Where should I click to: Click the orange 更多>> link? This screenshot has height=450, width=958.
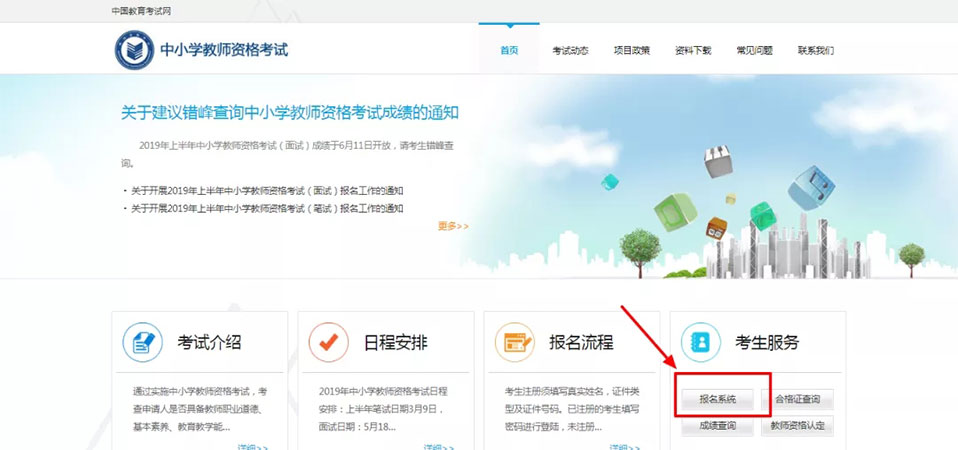[452, 226]
